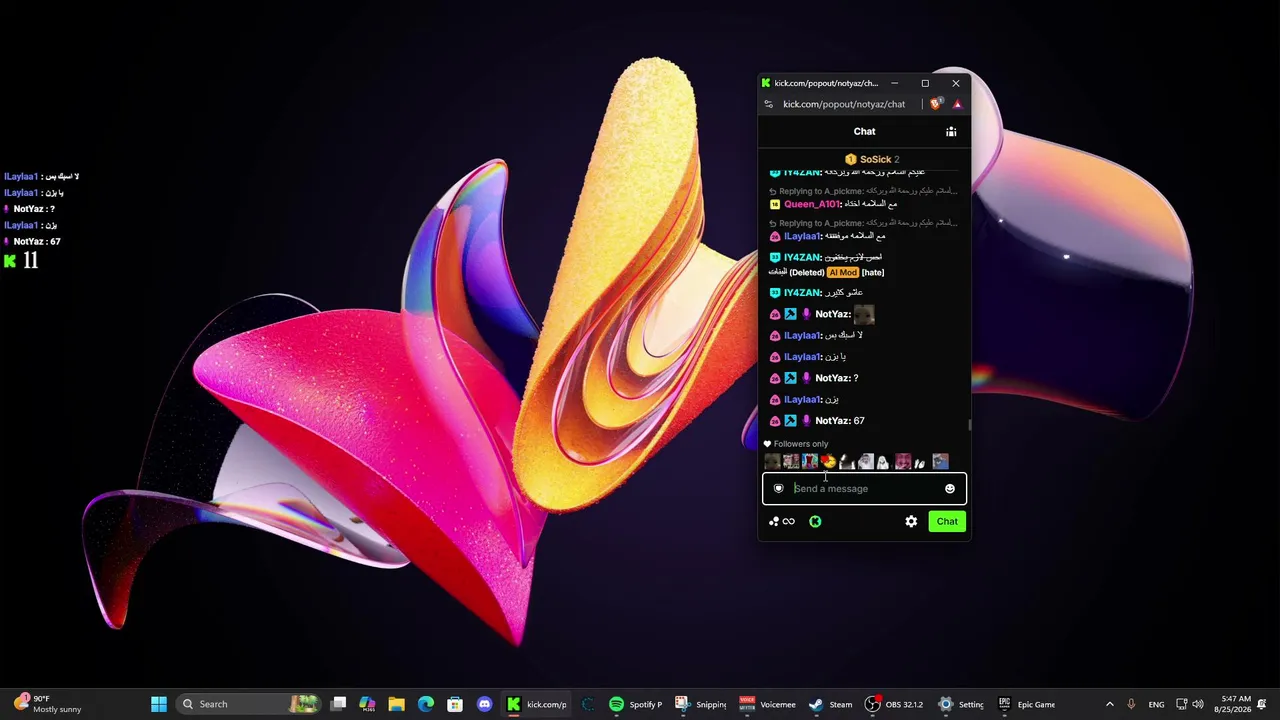
Task: Click the purple microphone badge beside NotYaz: ?
Action: (806, 378)
